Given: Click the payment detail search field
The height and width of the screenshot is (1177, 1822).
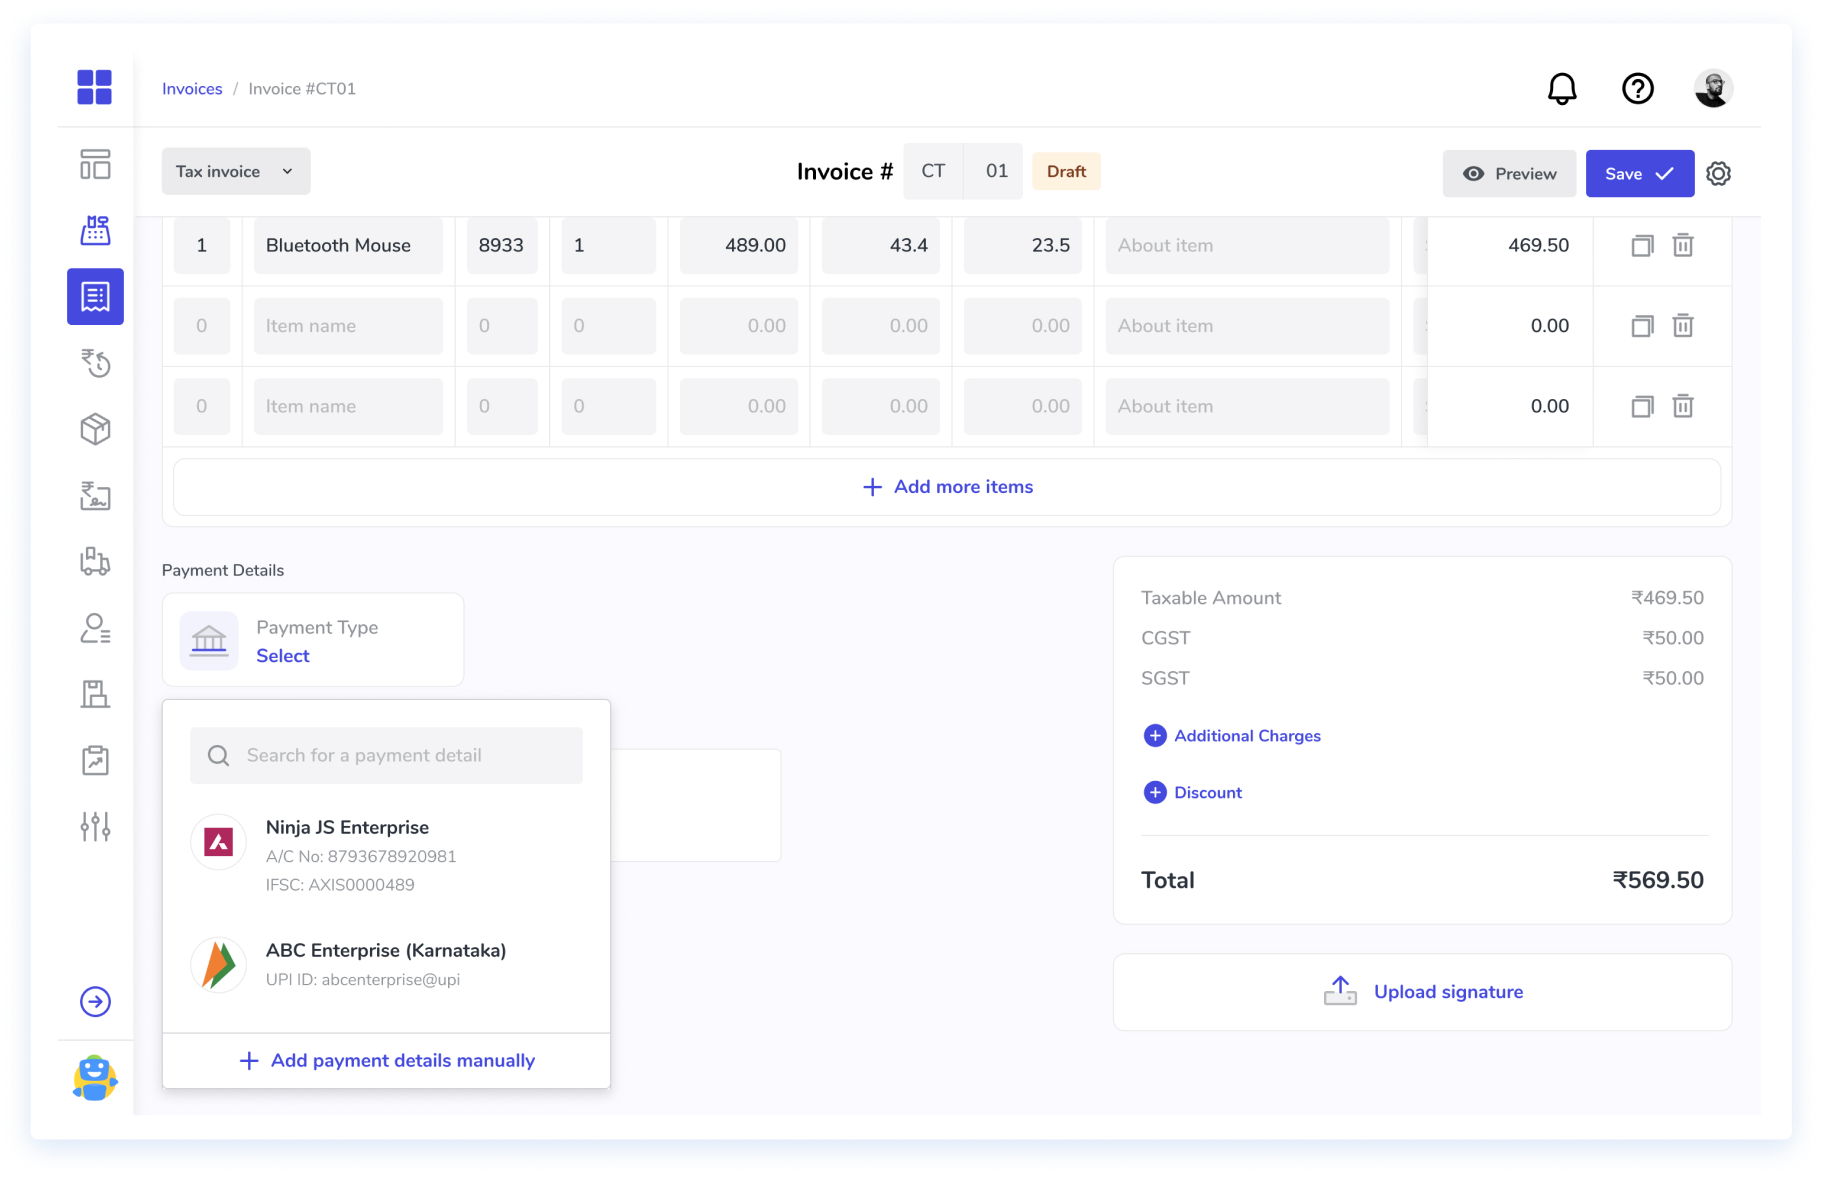Looking at the screenshot, I should coord(386,755).
